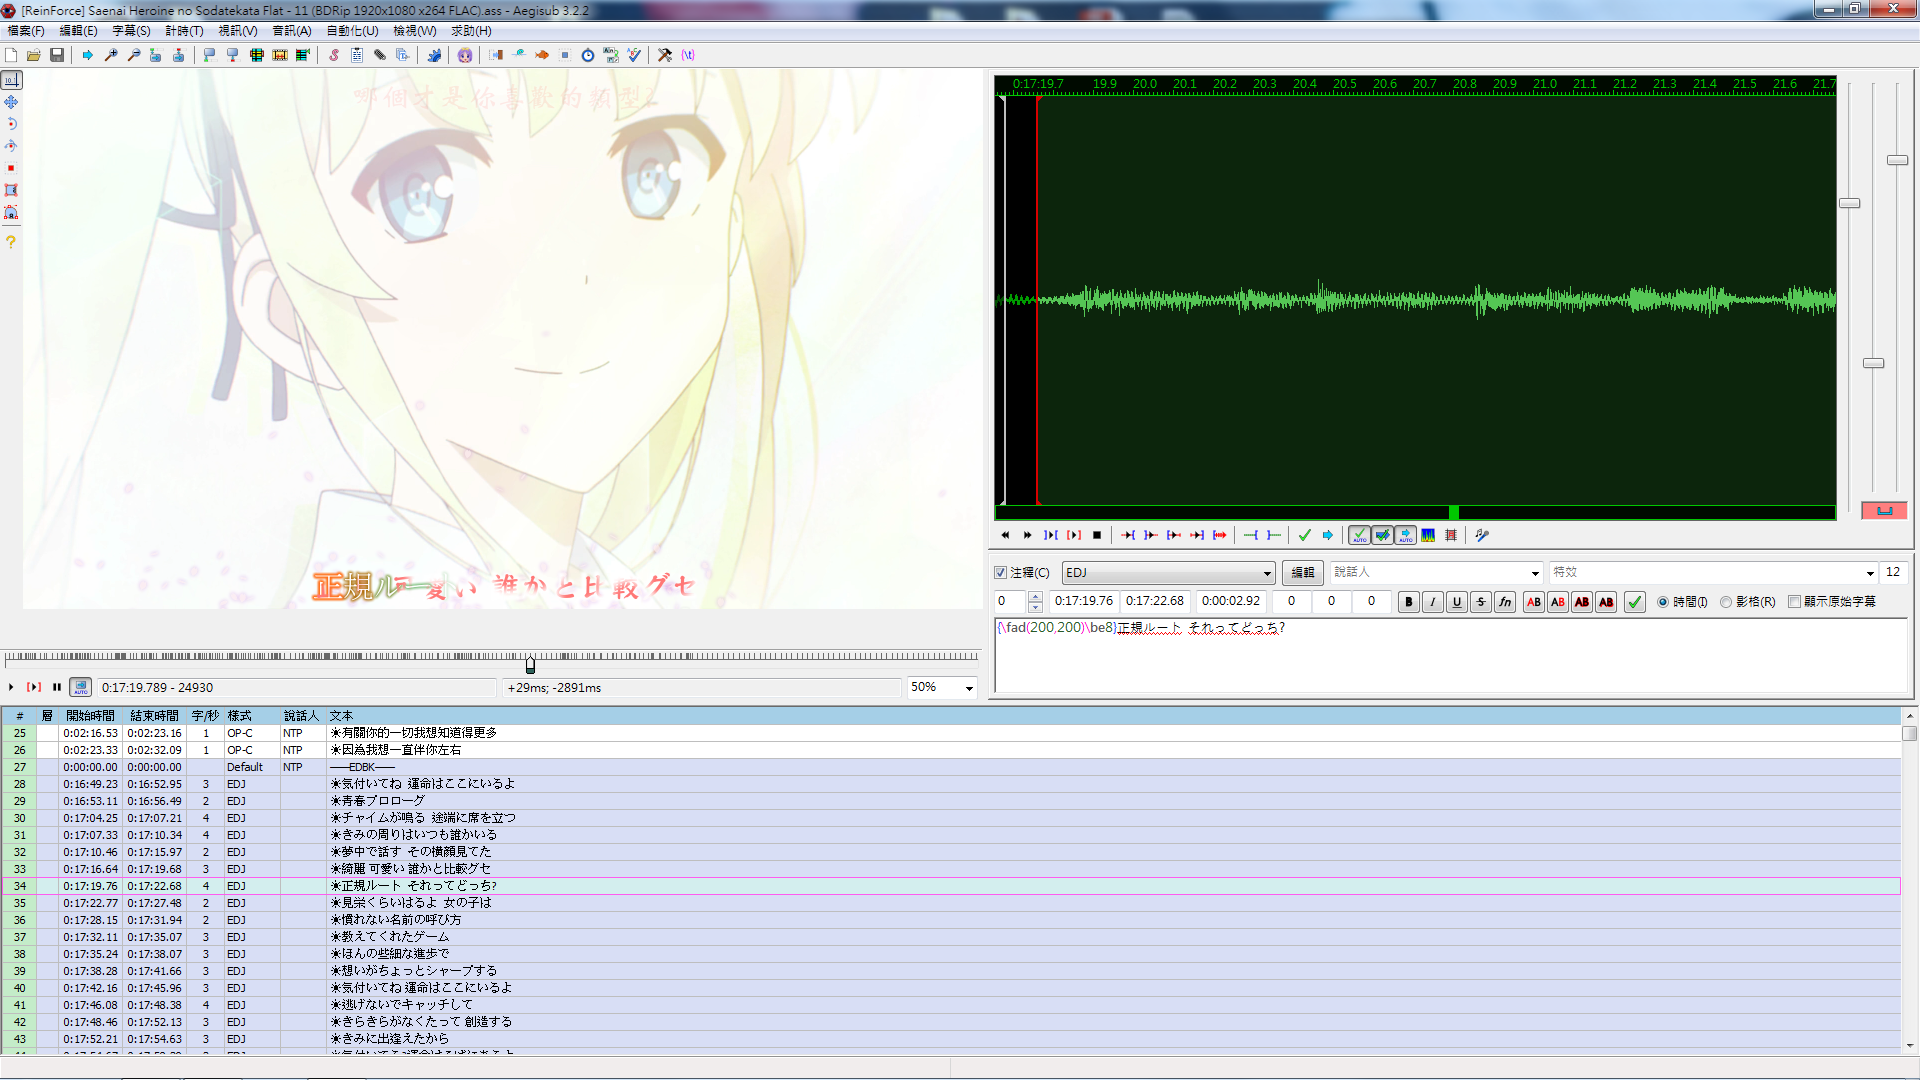Open the 音訊(A) menu
Screen dimensions: 1920x1080
292,31
